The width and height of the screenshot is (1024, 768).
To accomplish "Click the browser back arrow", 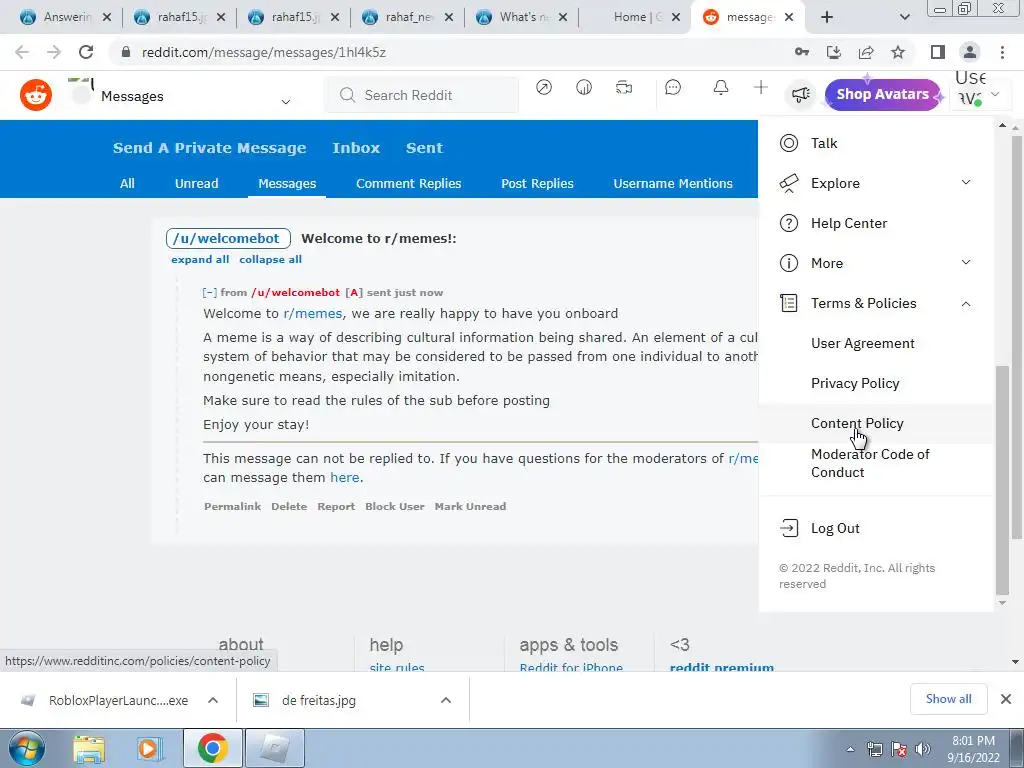I will 22,52.
